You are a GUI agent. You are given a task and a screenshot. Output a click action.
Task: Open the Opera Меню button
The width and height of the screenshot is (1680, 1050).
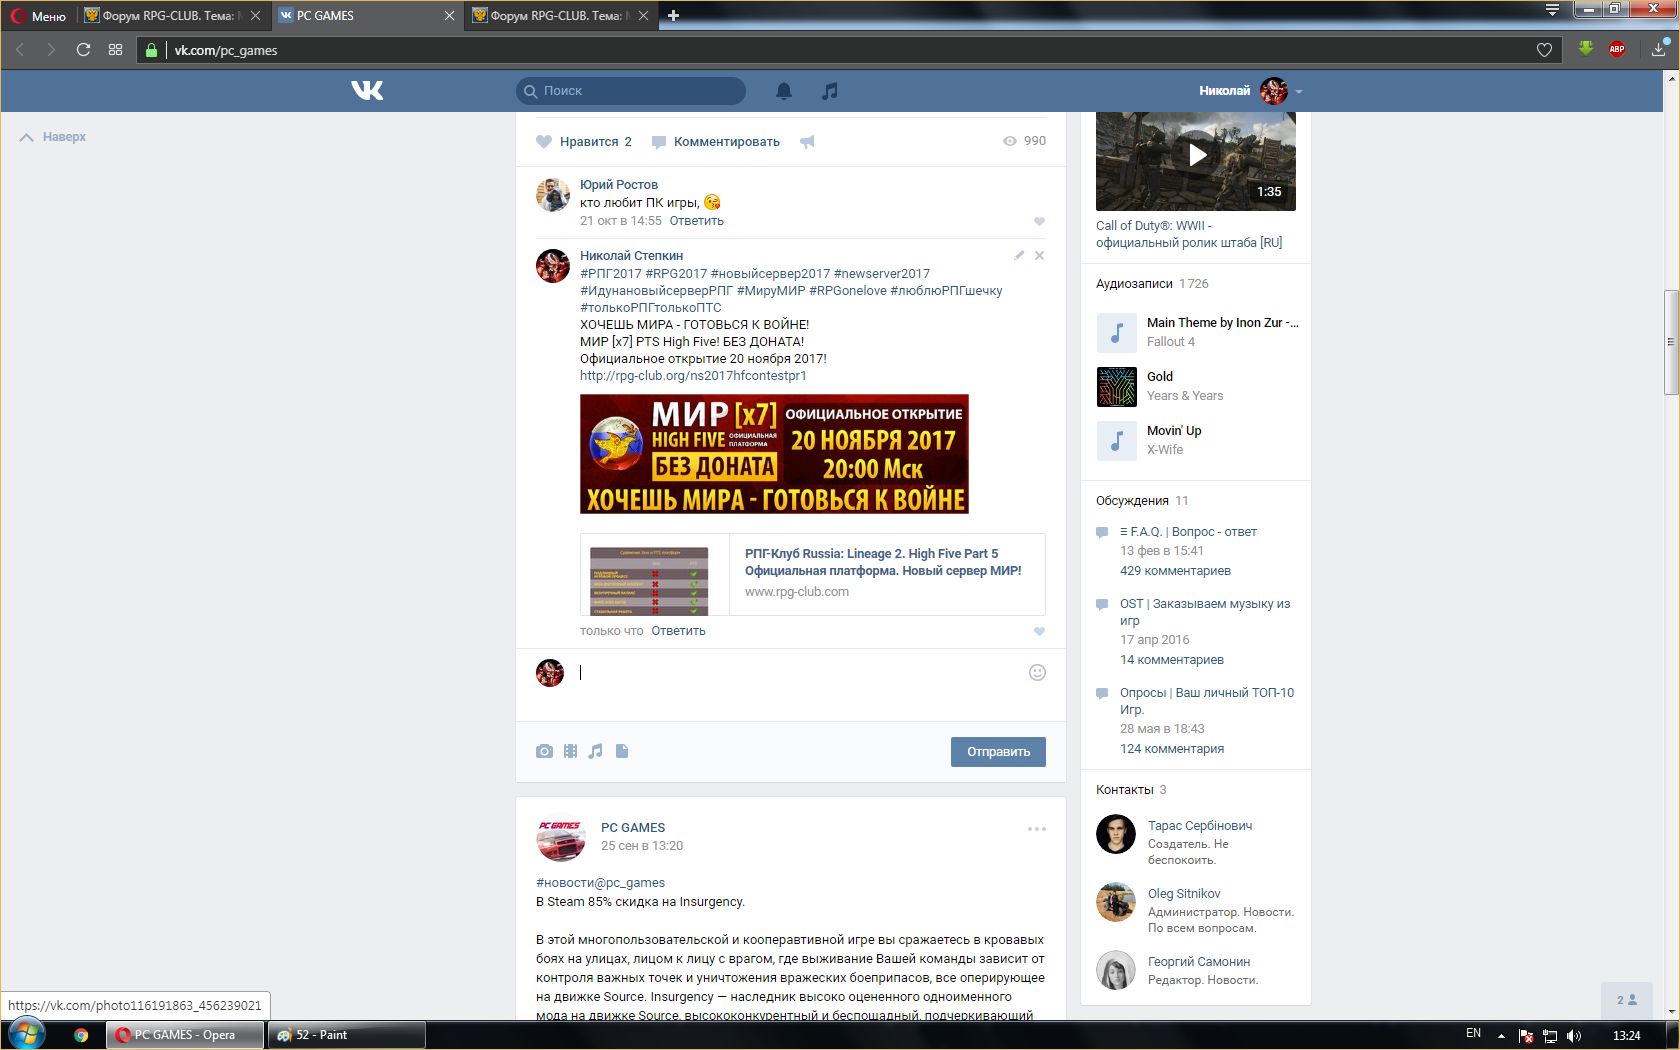(39, 16)
